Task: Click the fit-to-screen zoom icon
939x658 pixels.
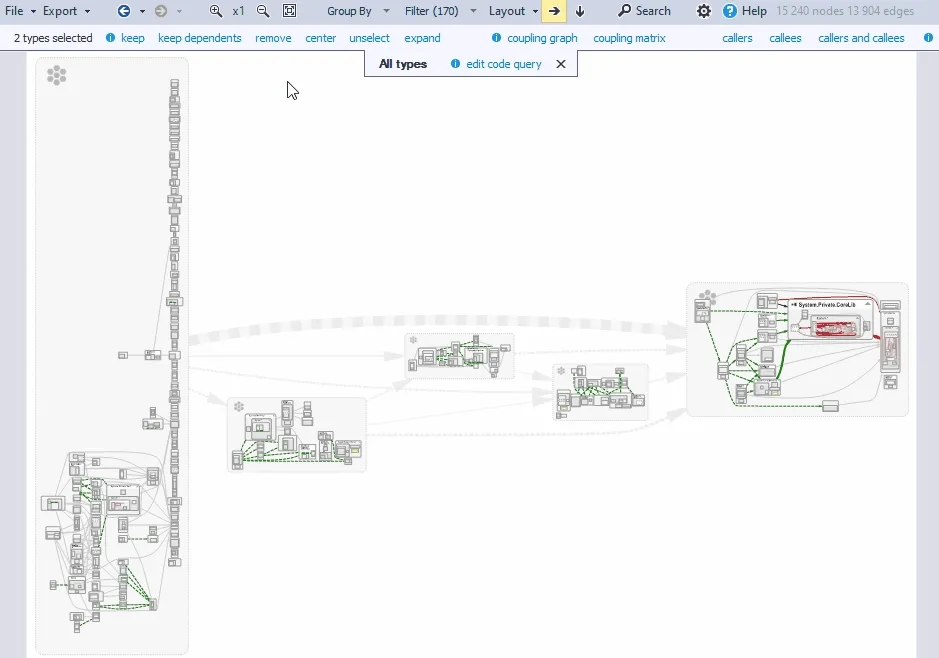Action: [x=289, y=11]
